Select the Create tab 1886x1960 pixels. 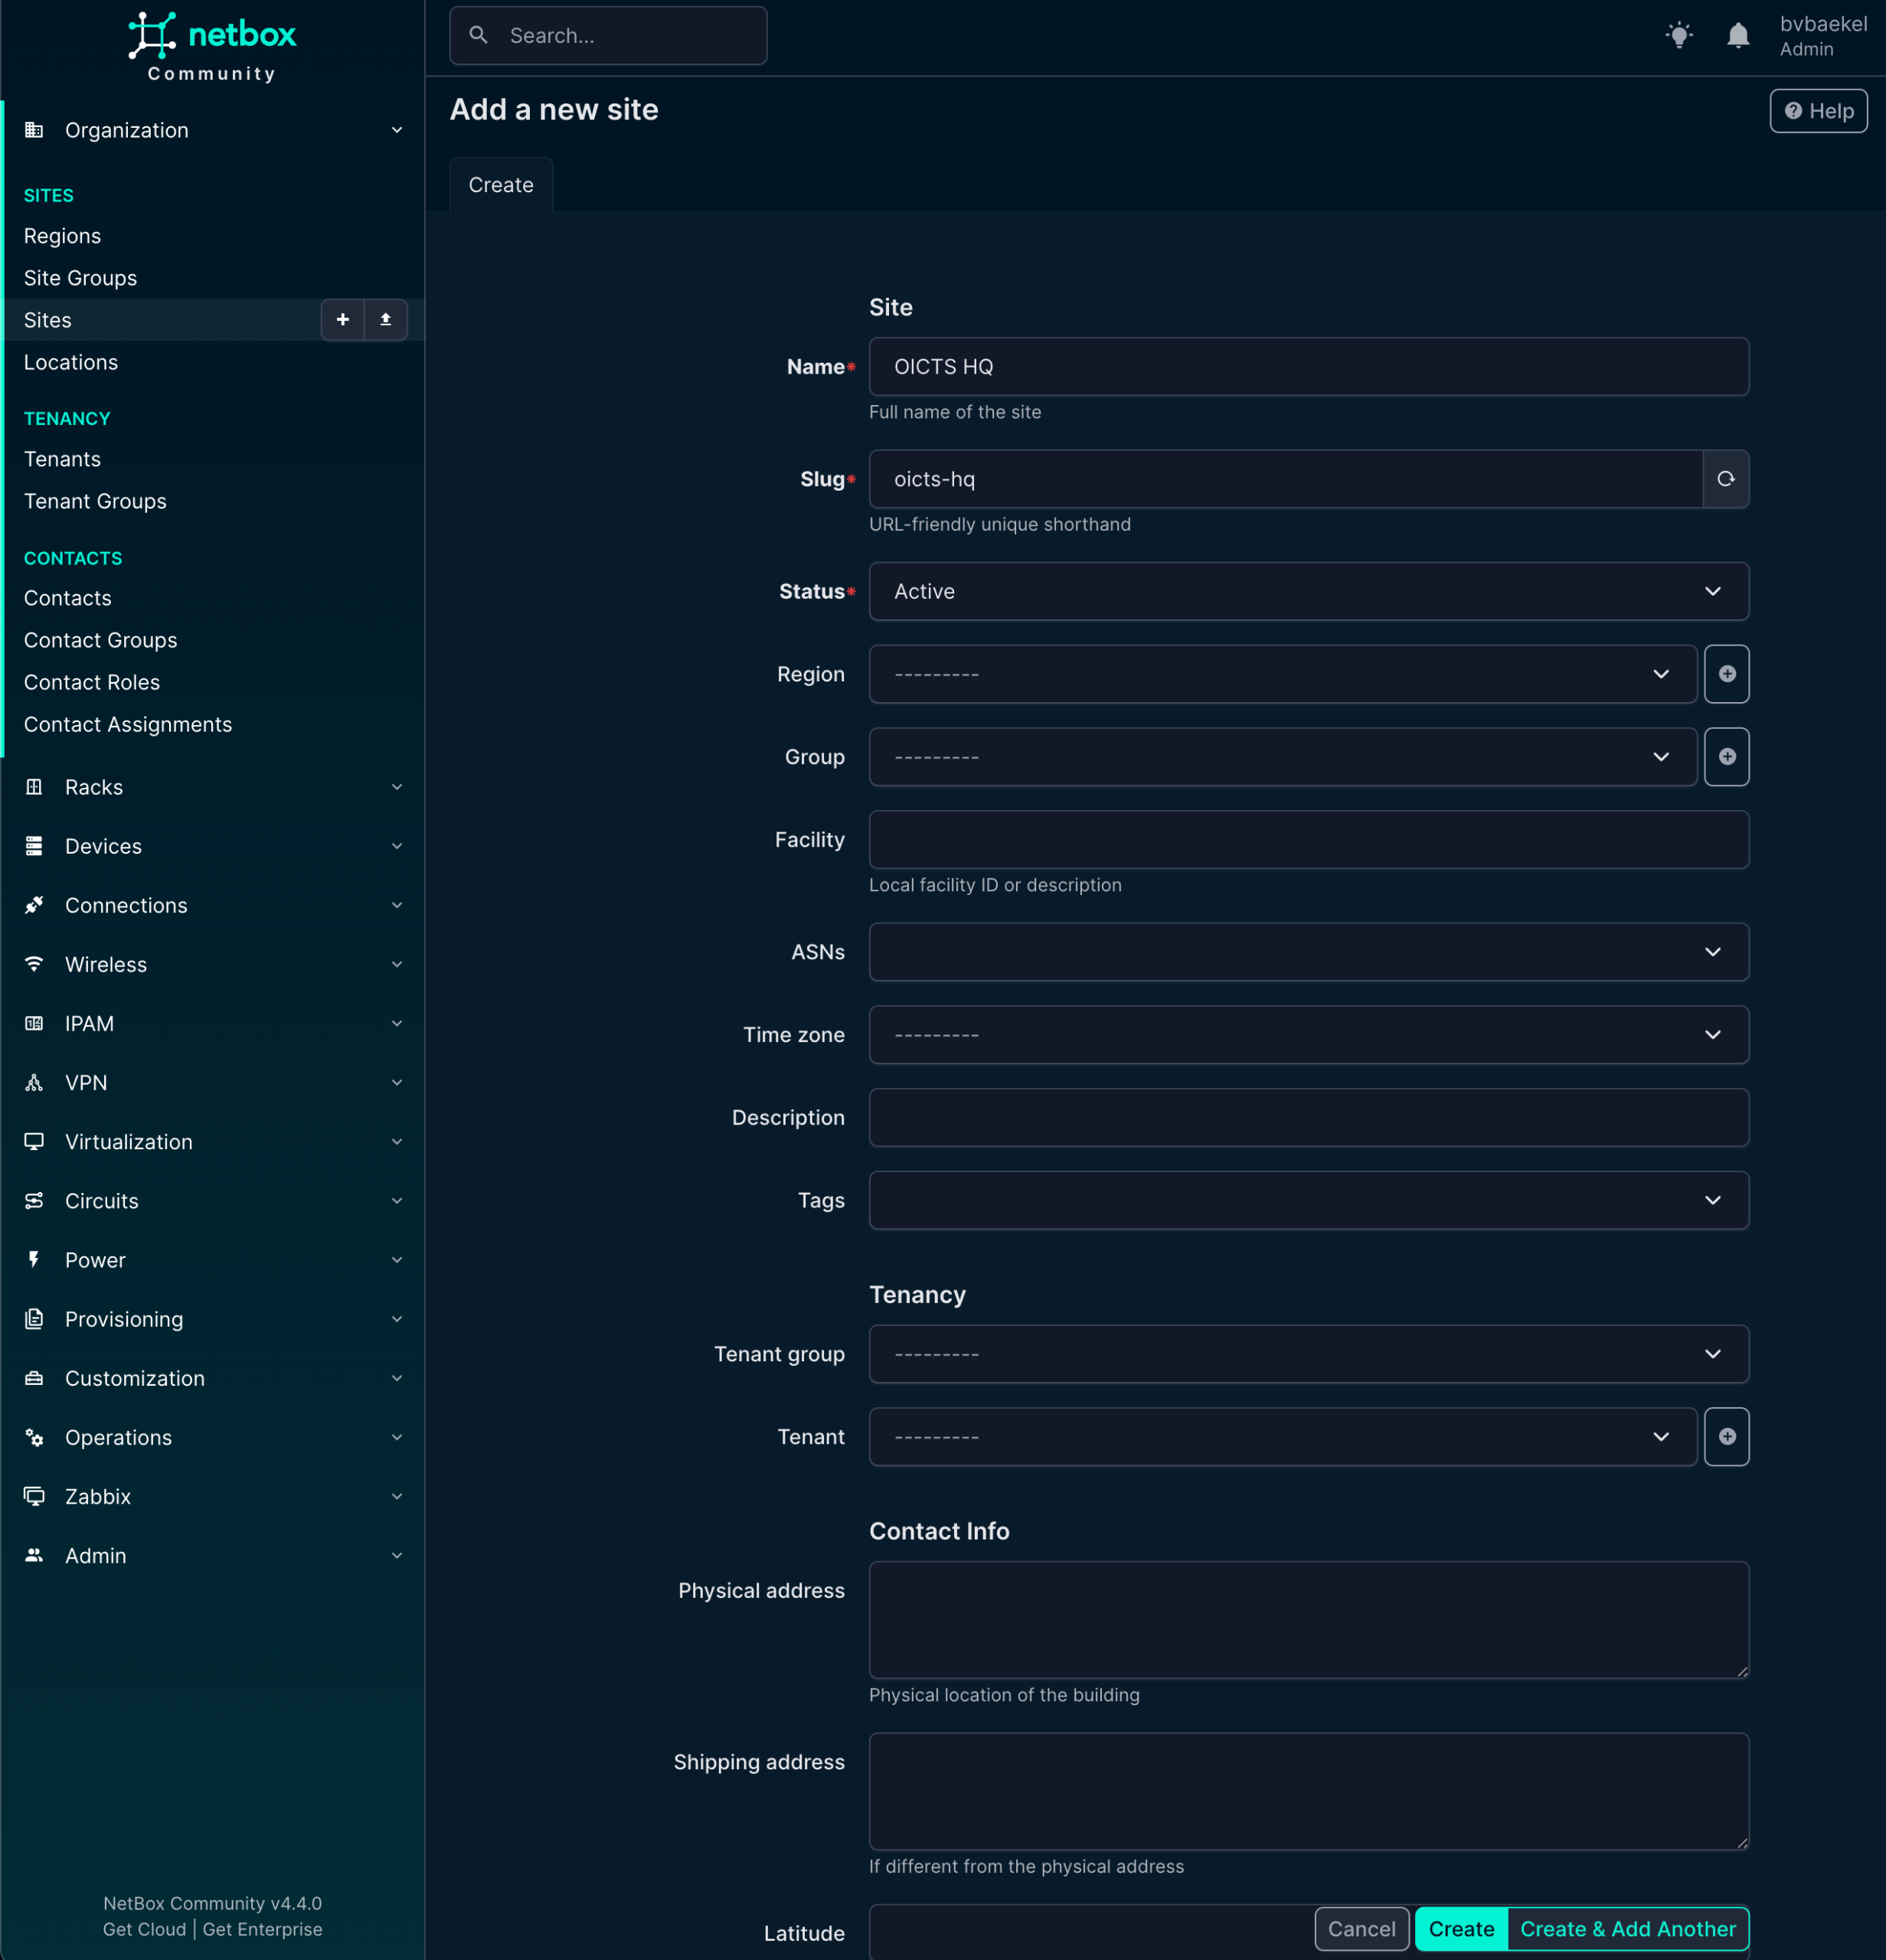[501, 185]
